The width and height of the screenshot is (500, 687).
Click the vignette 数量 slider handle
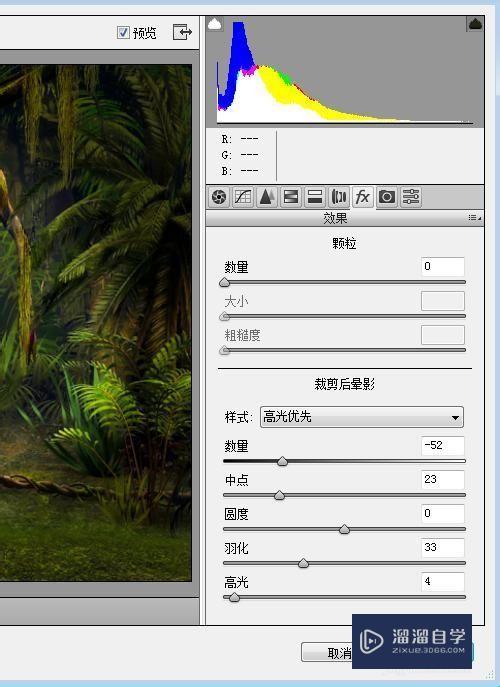(x=283, y=461)
